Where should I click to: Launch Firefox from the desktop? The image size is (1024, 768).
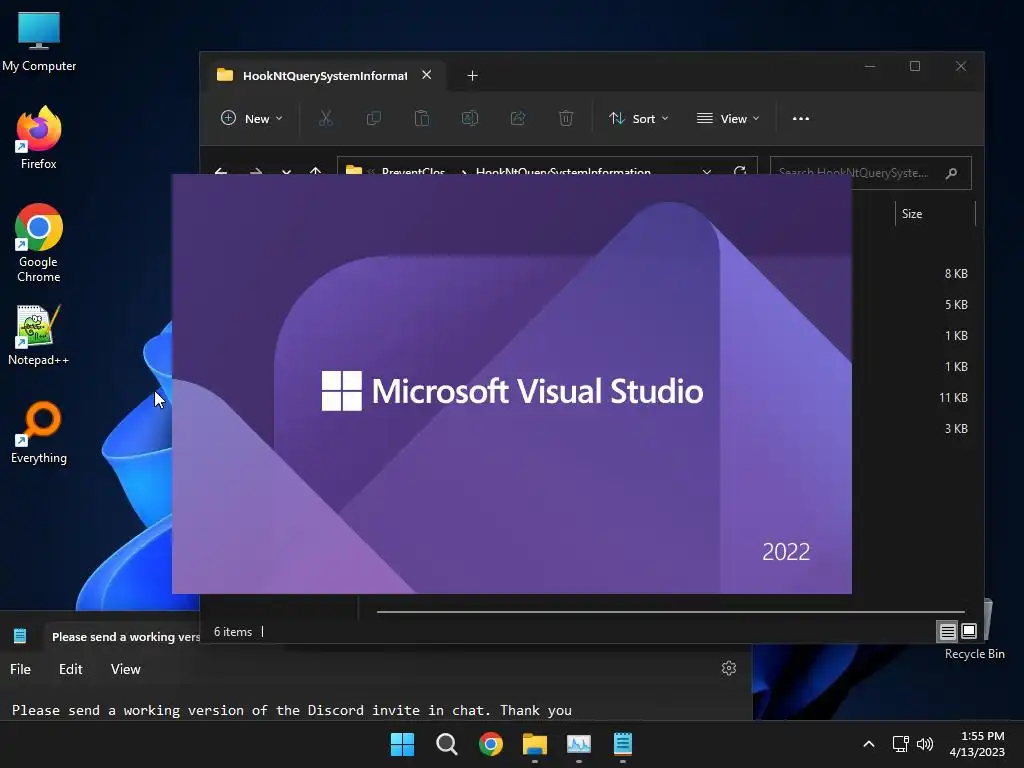coord(39,138)
